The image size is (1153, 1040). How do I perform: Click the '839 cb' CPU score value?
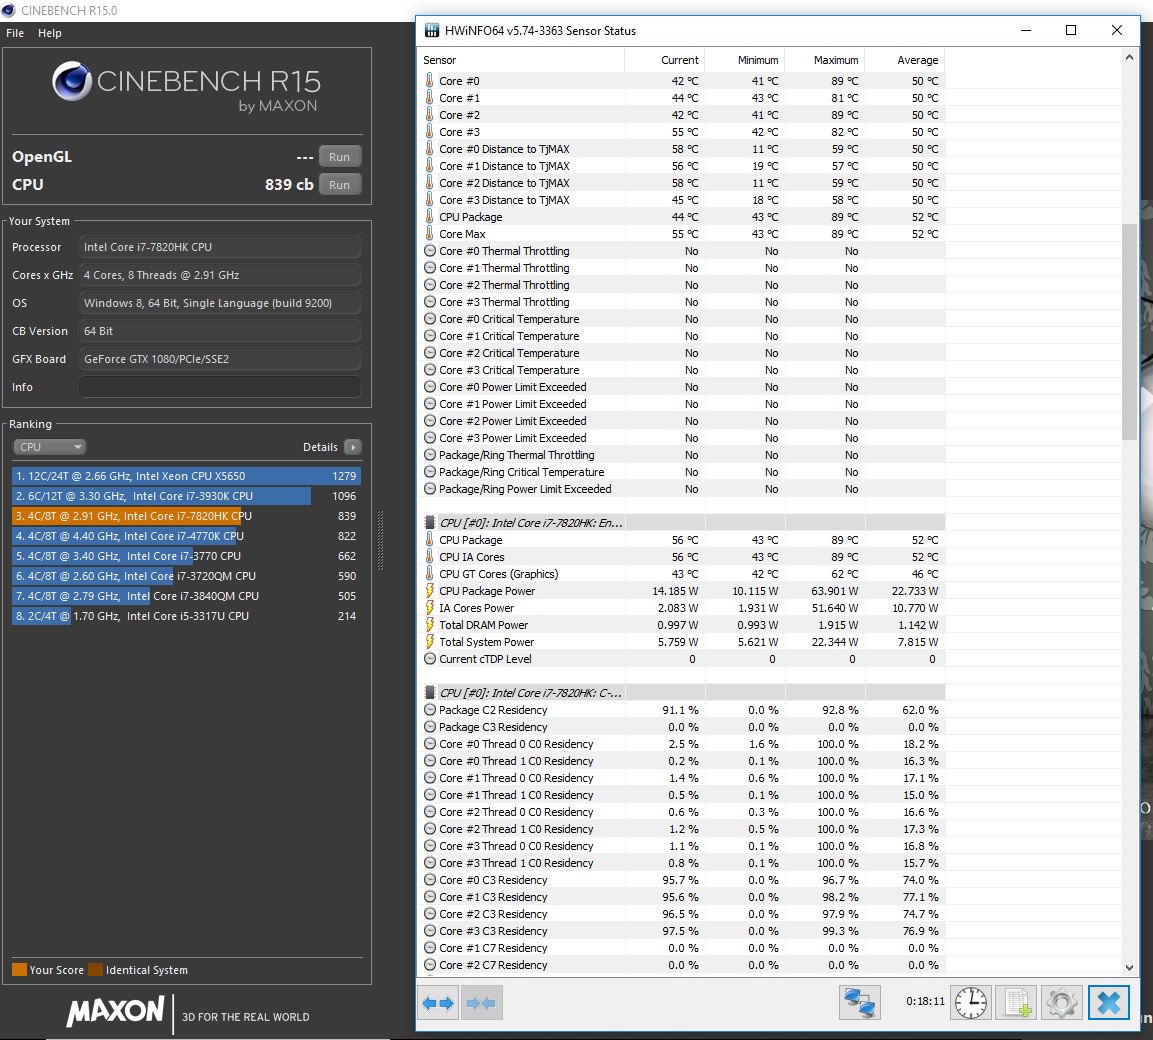[x=289, y=185]
